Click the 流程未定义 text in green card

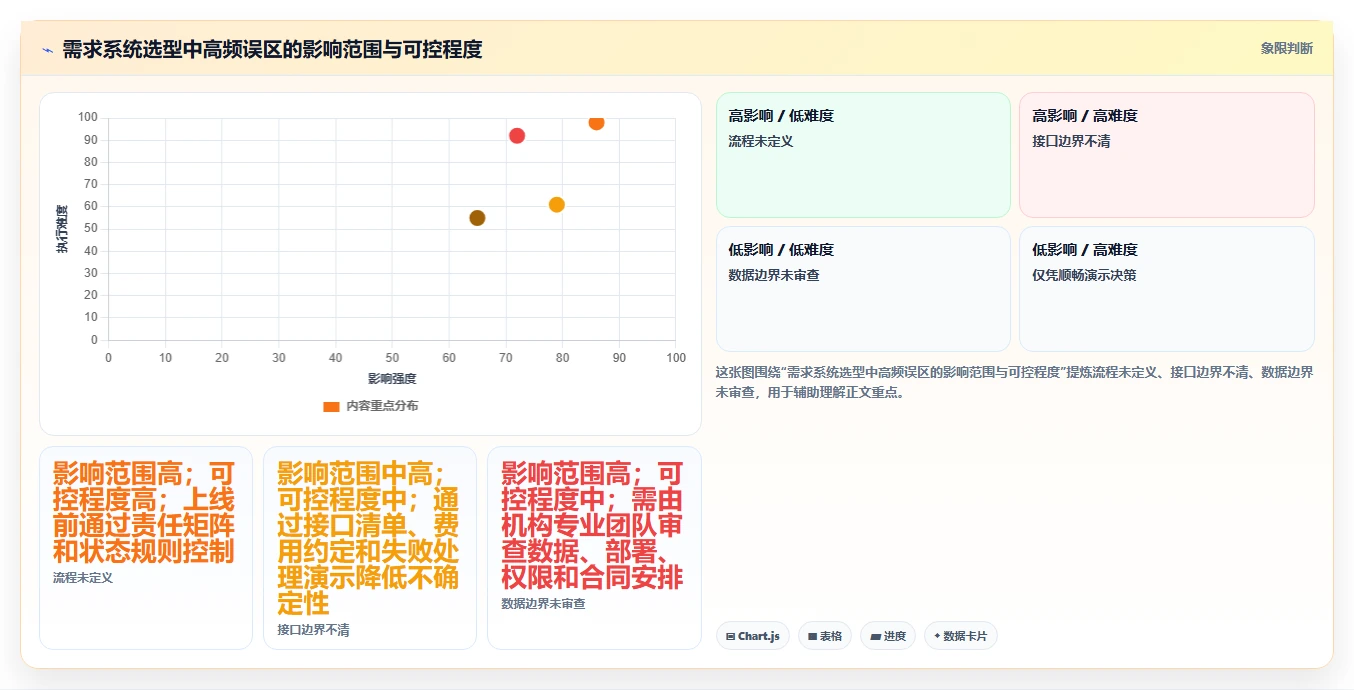[761, 142]
